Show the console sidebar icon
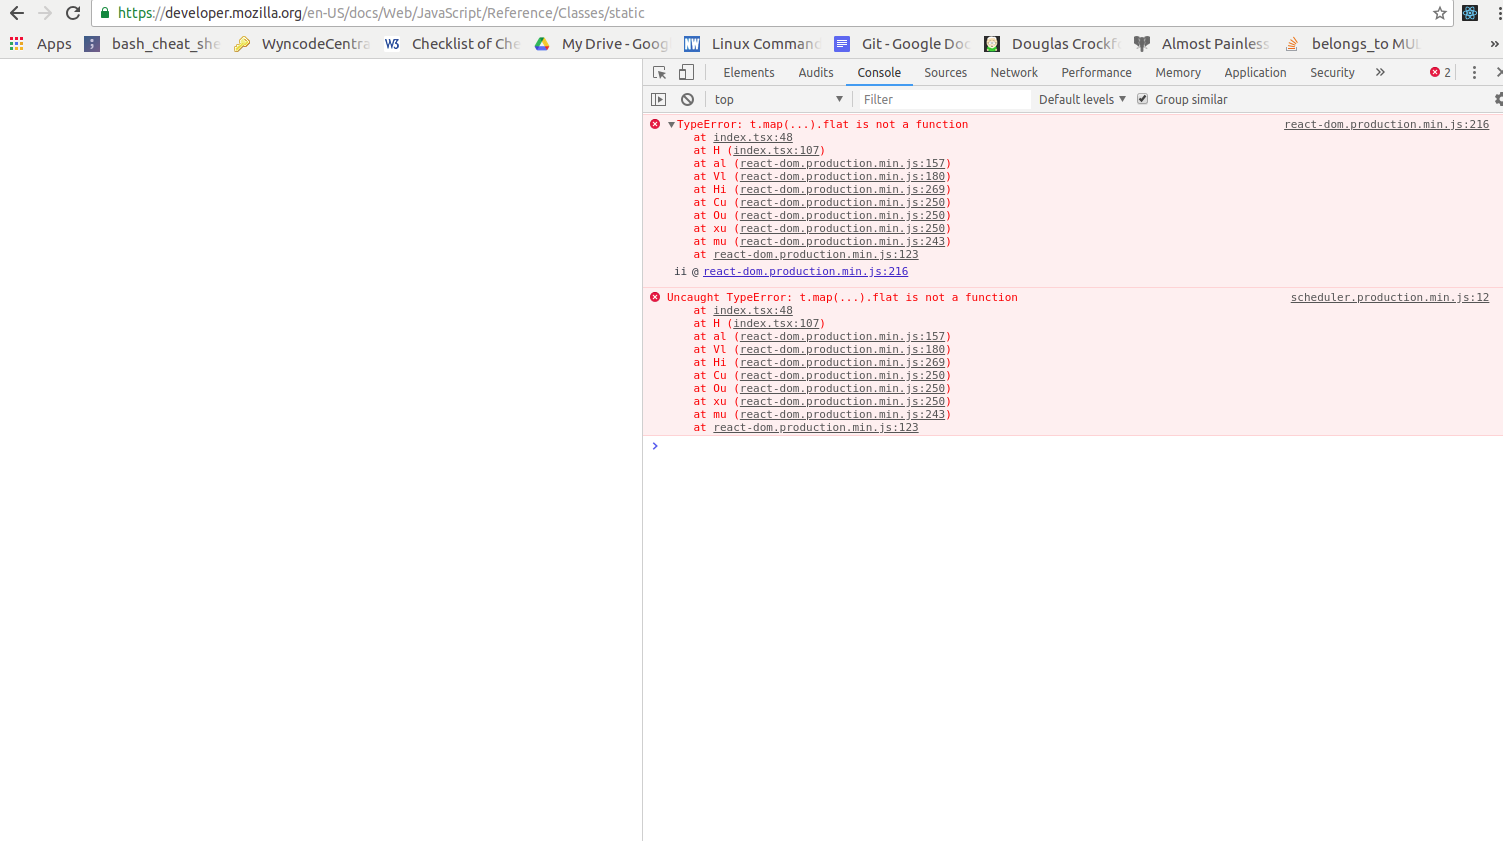Viewport: 1503px width, 841px height. coord(658,99)
